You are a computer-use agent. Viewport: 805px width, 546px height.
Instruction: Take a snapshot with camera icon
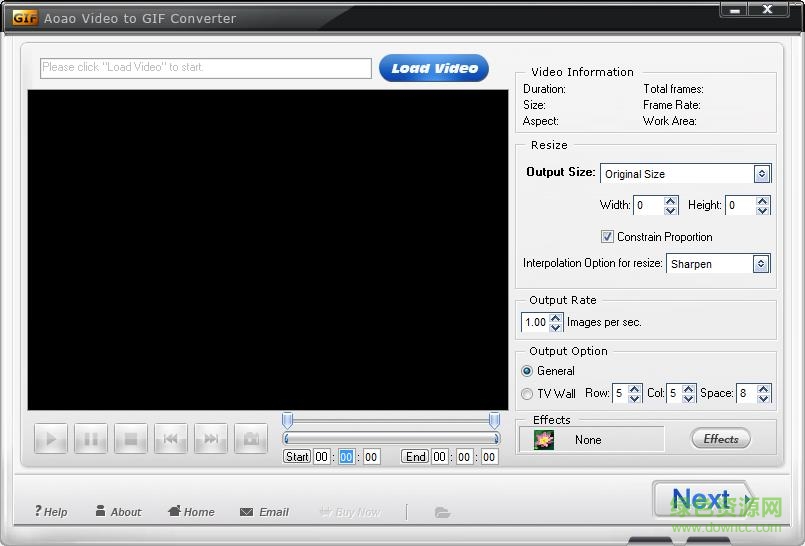[251, 439]
